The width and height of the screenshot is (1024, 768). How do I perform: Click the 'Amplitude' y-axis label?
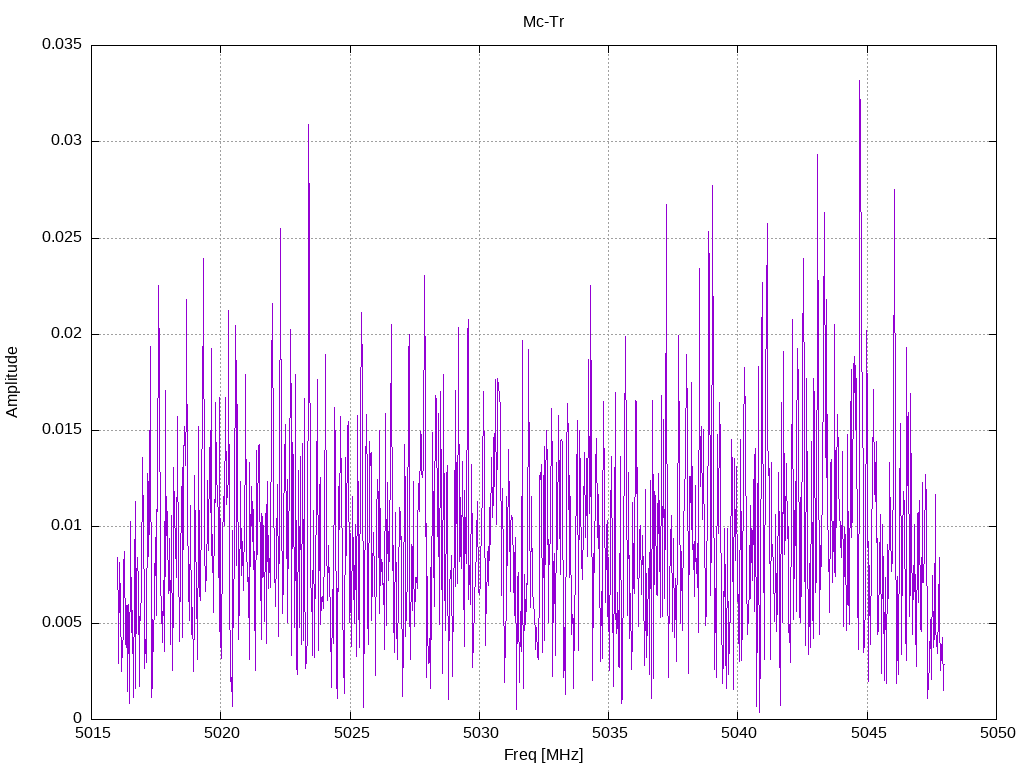click(12, 382)
